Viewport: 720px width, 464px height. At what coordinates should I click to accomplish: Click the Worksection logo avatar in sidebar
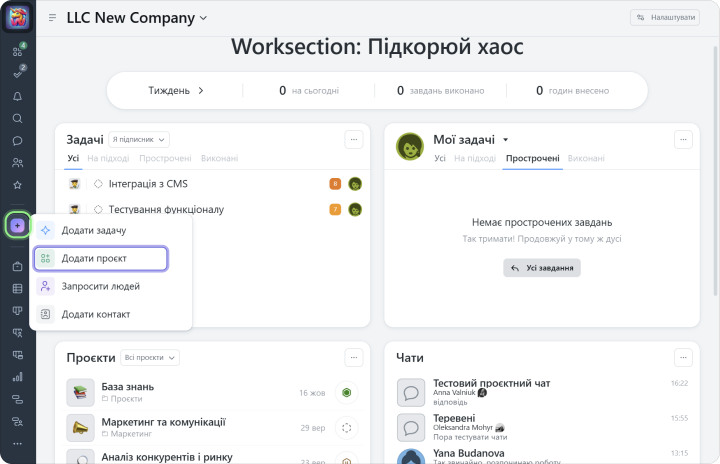pyautogui.click(x=18, y=18)
